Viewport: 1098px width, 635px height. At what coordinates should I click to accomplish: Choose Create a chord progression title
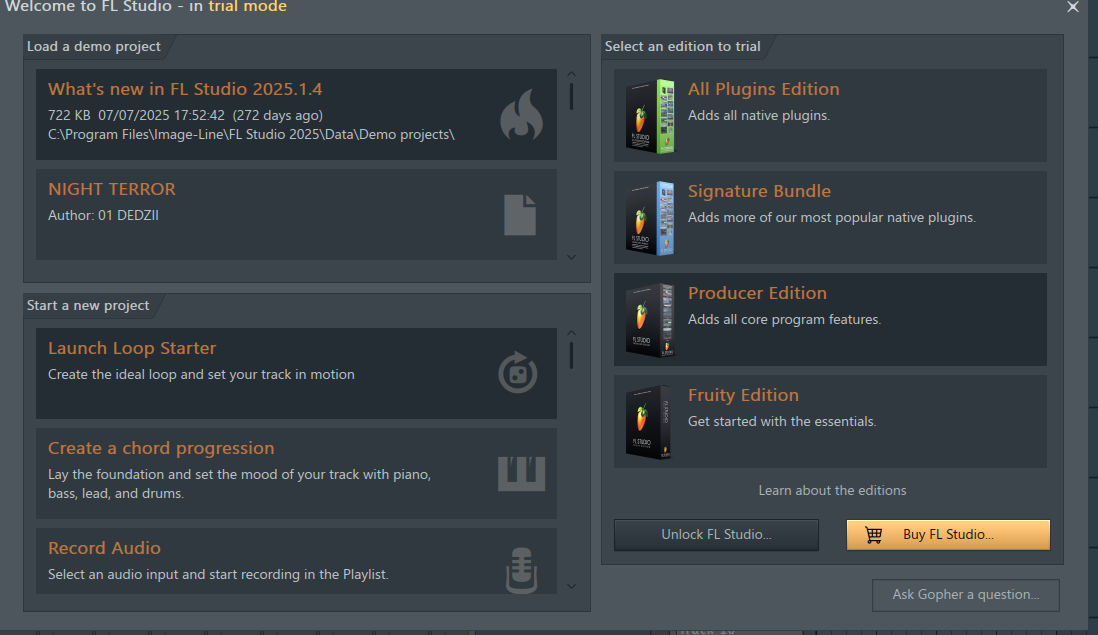(161, 448)
